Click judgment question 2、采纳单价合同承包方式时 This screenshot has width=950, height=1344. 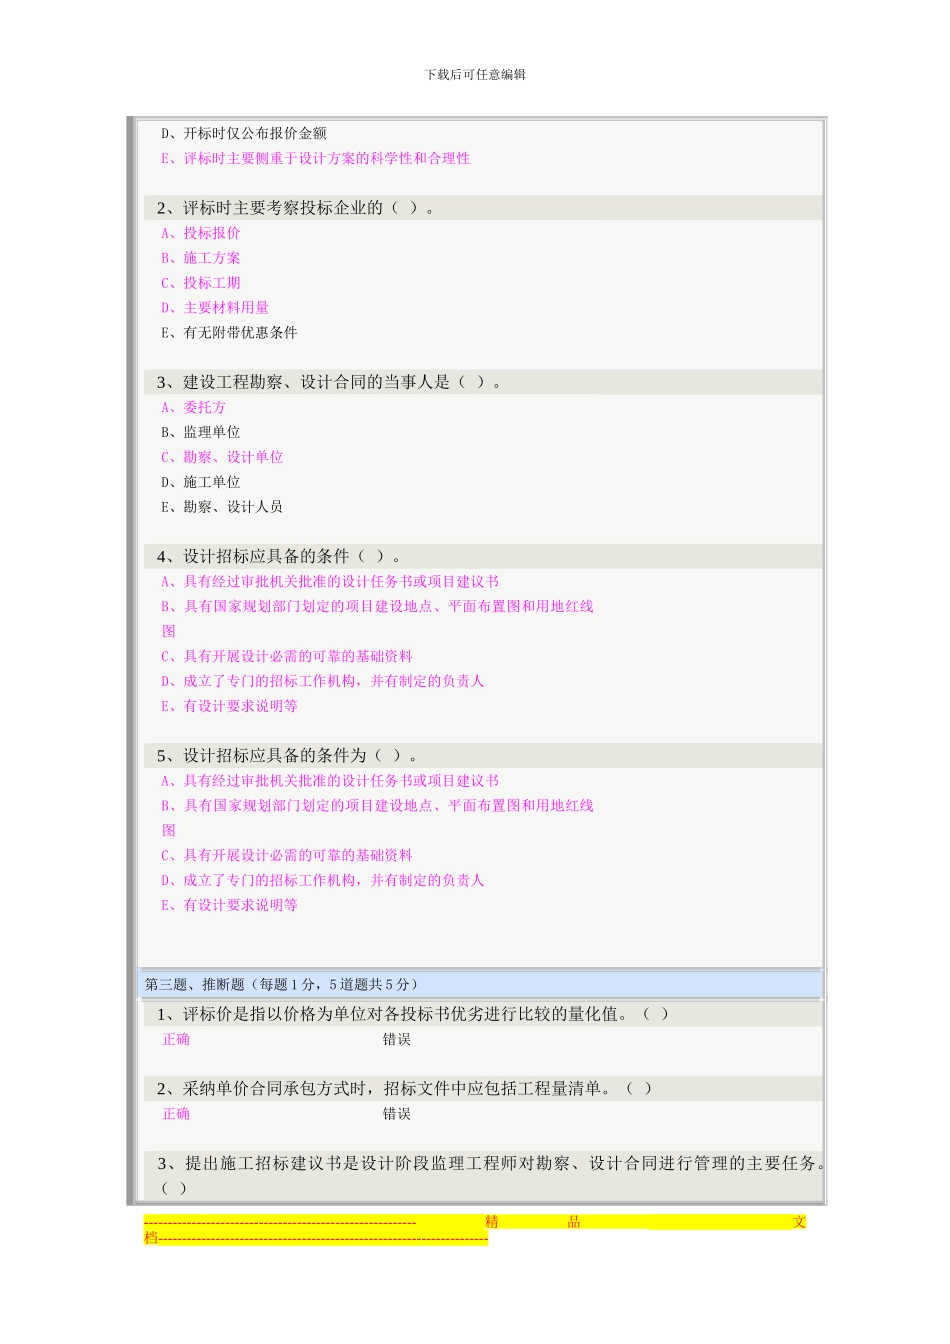(x=404, y=1088)
